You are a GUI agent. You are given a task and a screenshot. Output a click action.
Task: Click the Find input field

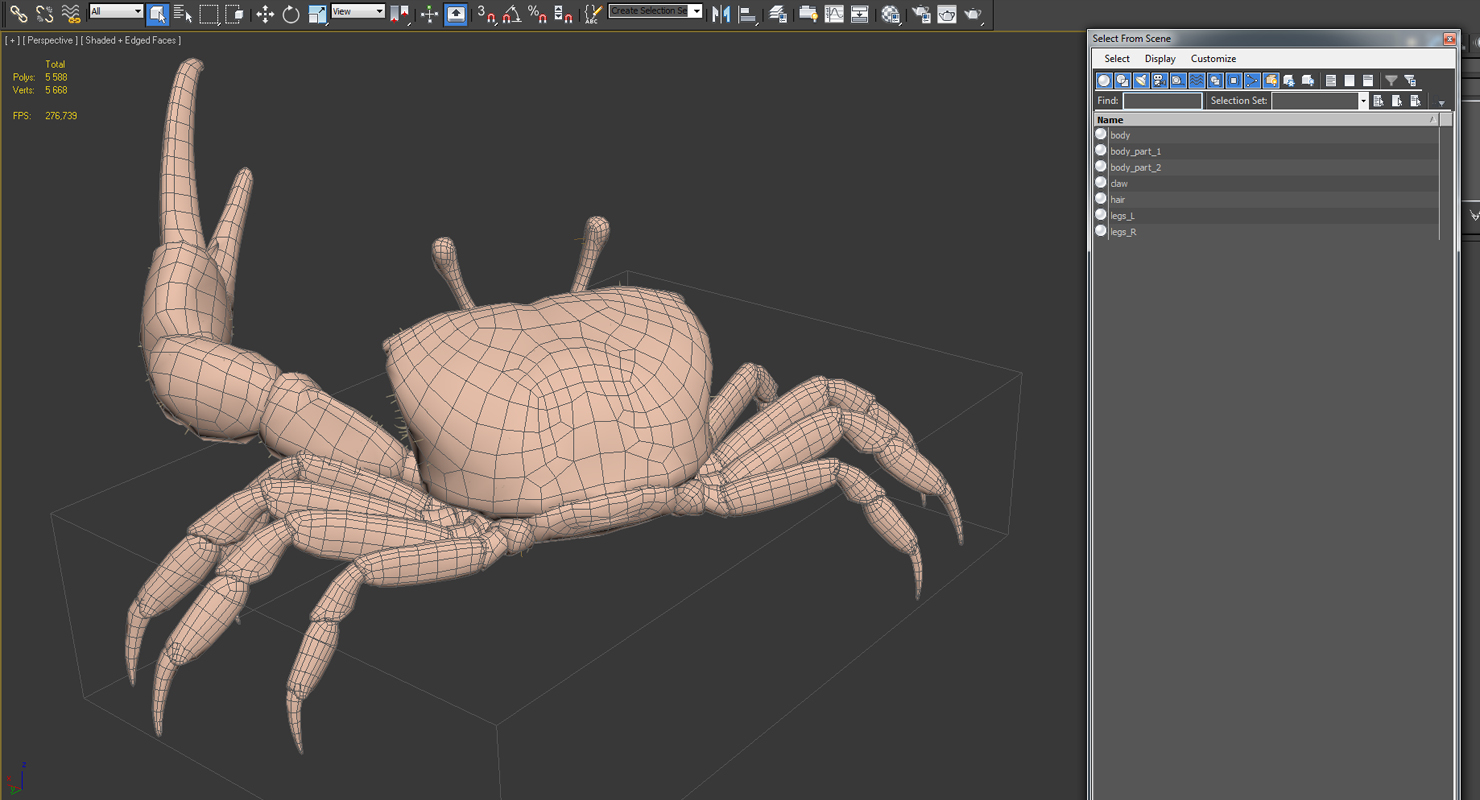[1162, 101]
